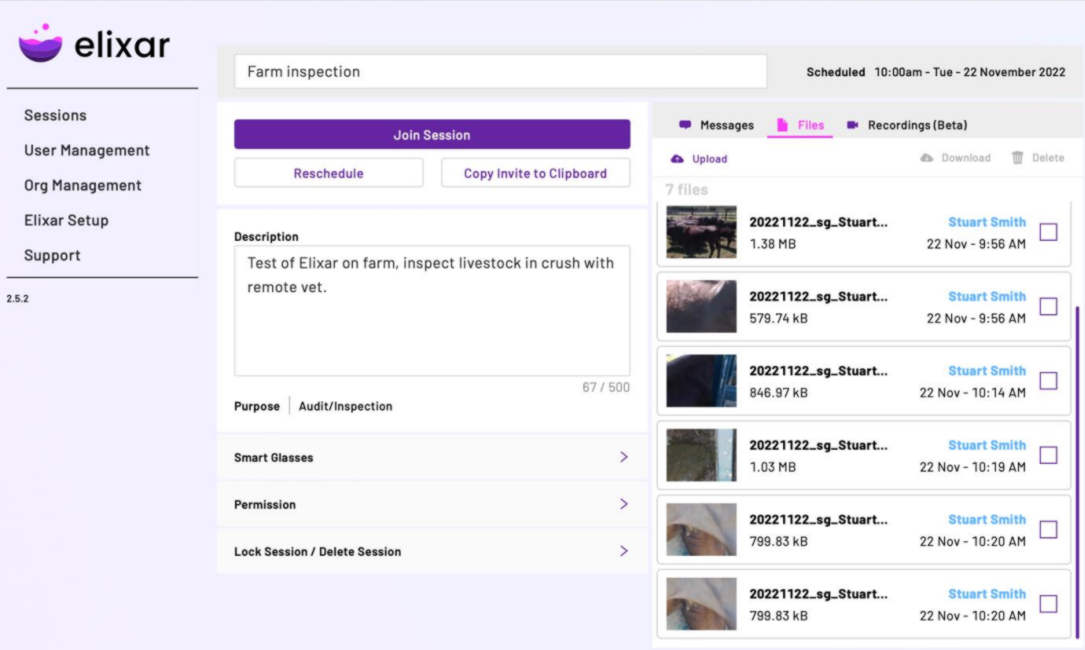Tick checkbox for the 579.74 kB file
Image resolution: width=1085 pixels, height=650 pixels.
tap(1048, 307)
